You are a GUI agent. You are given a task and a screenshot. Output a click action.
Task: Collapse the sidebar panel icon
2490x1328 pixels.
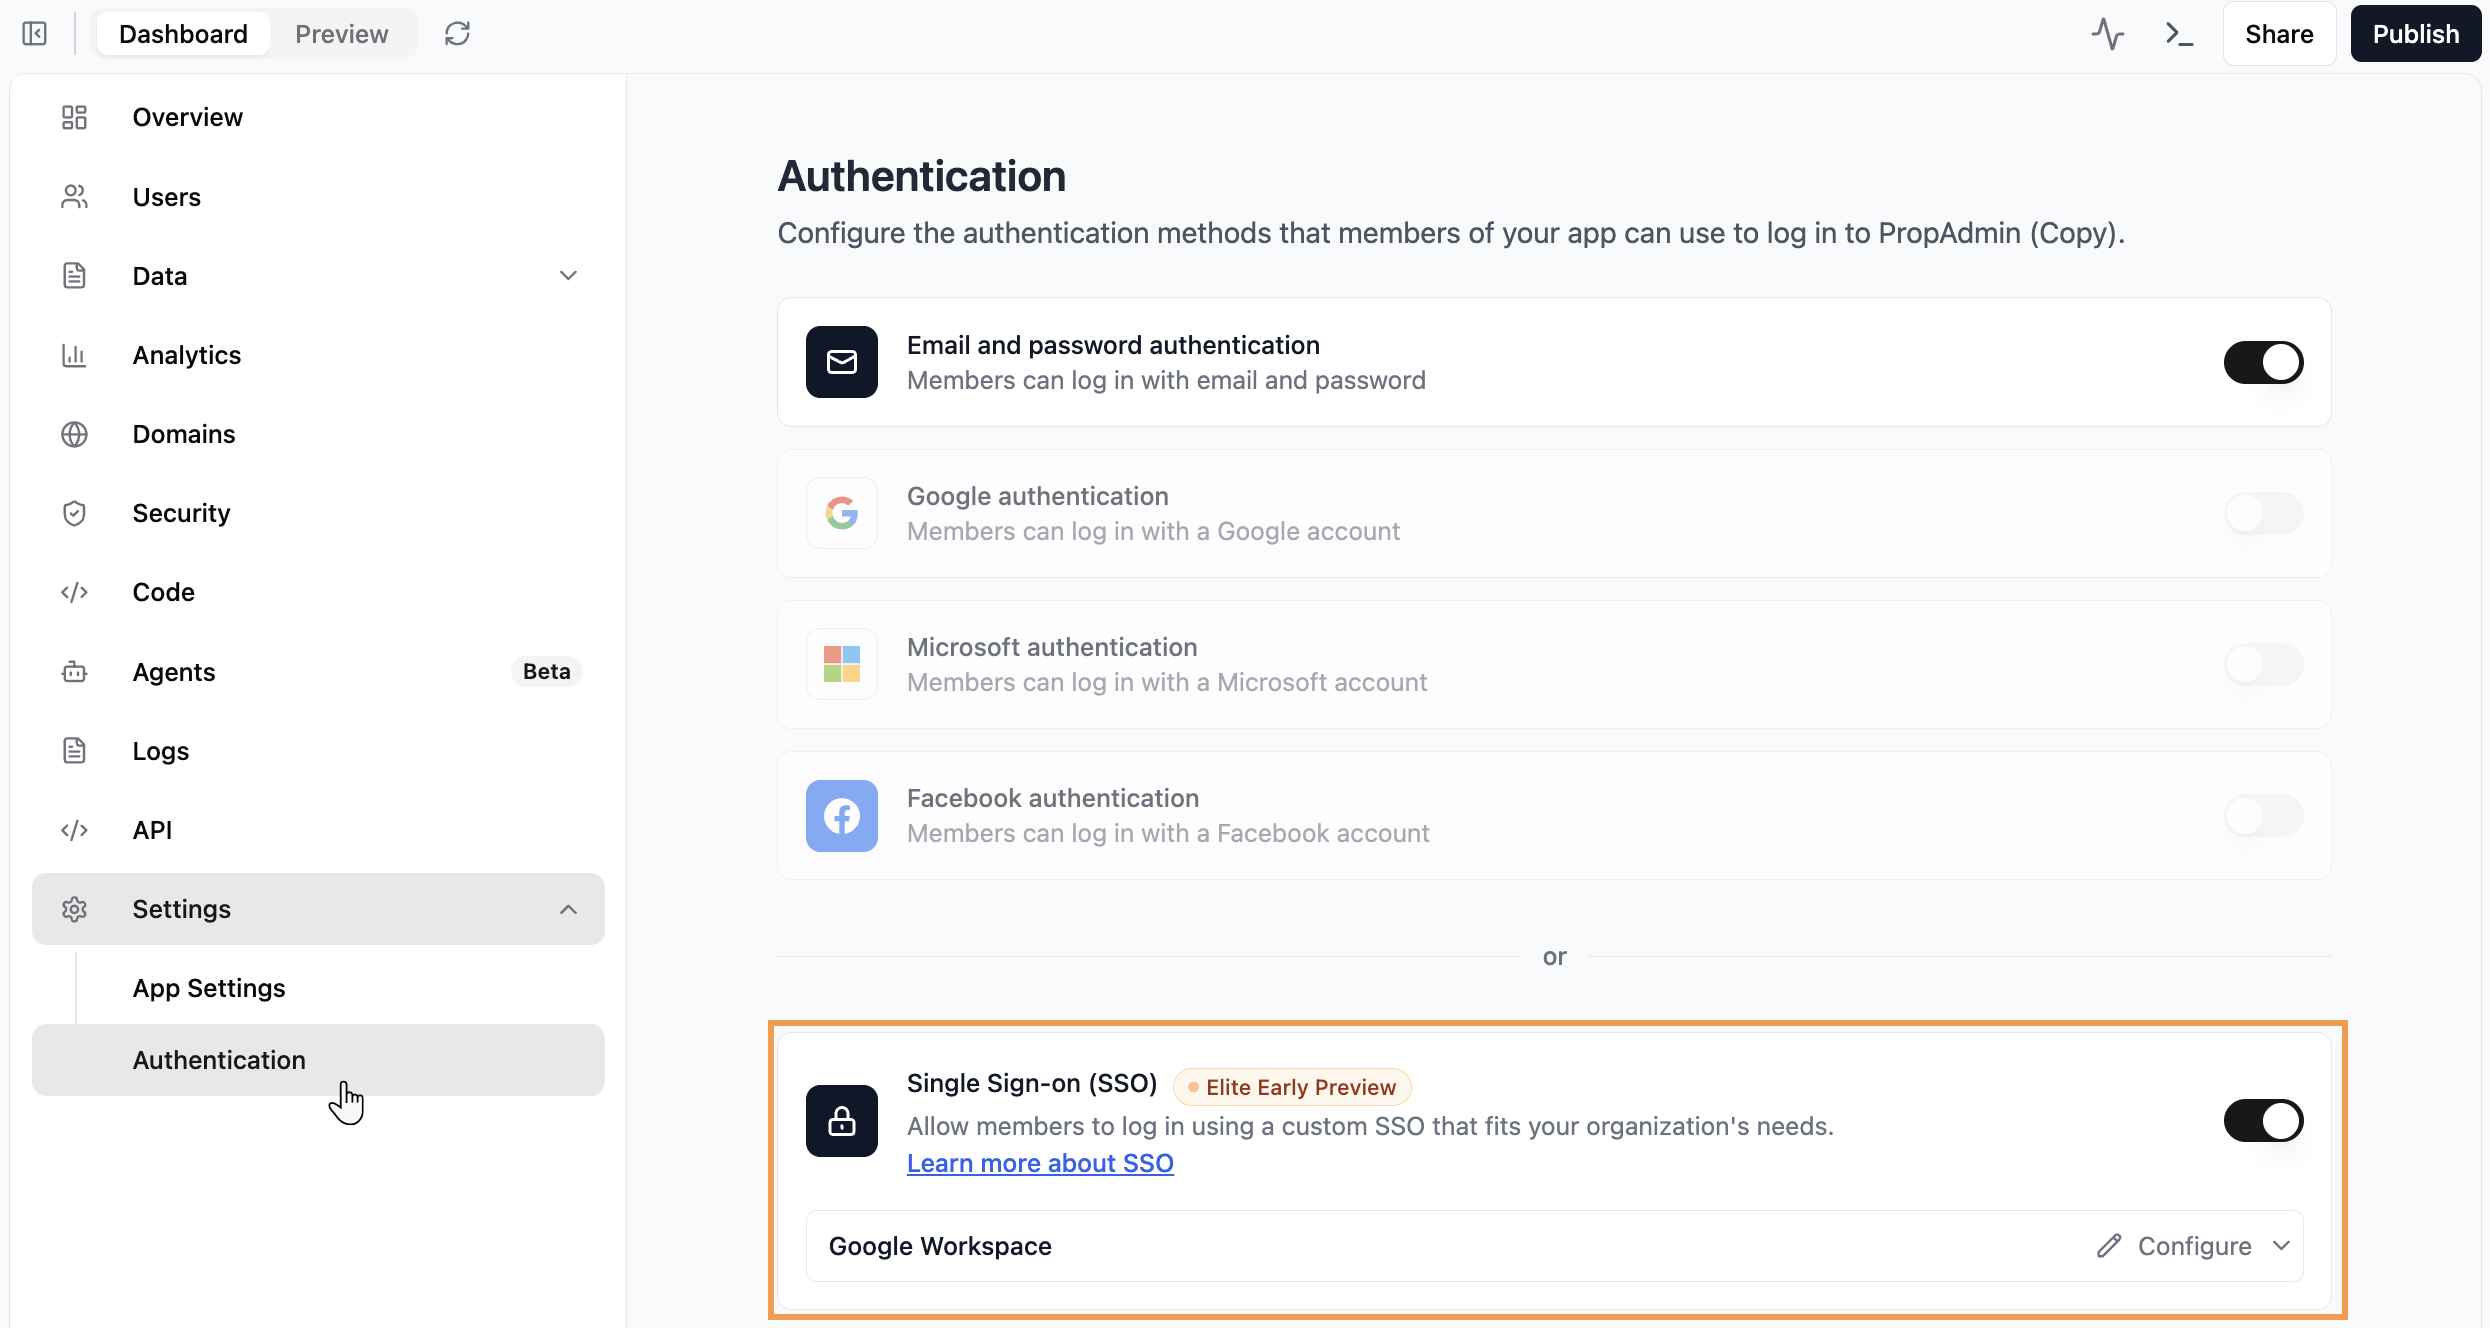(34, 34)
